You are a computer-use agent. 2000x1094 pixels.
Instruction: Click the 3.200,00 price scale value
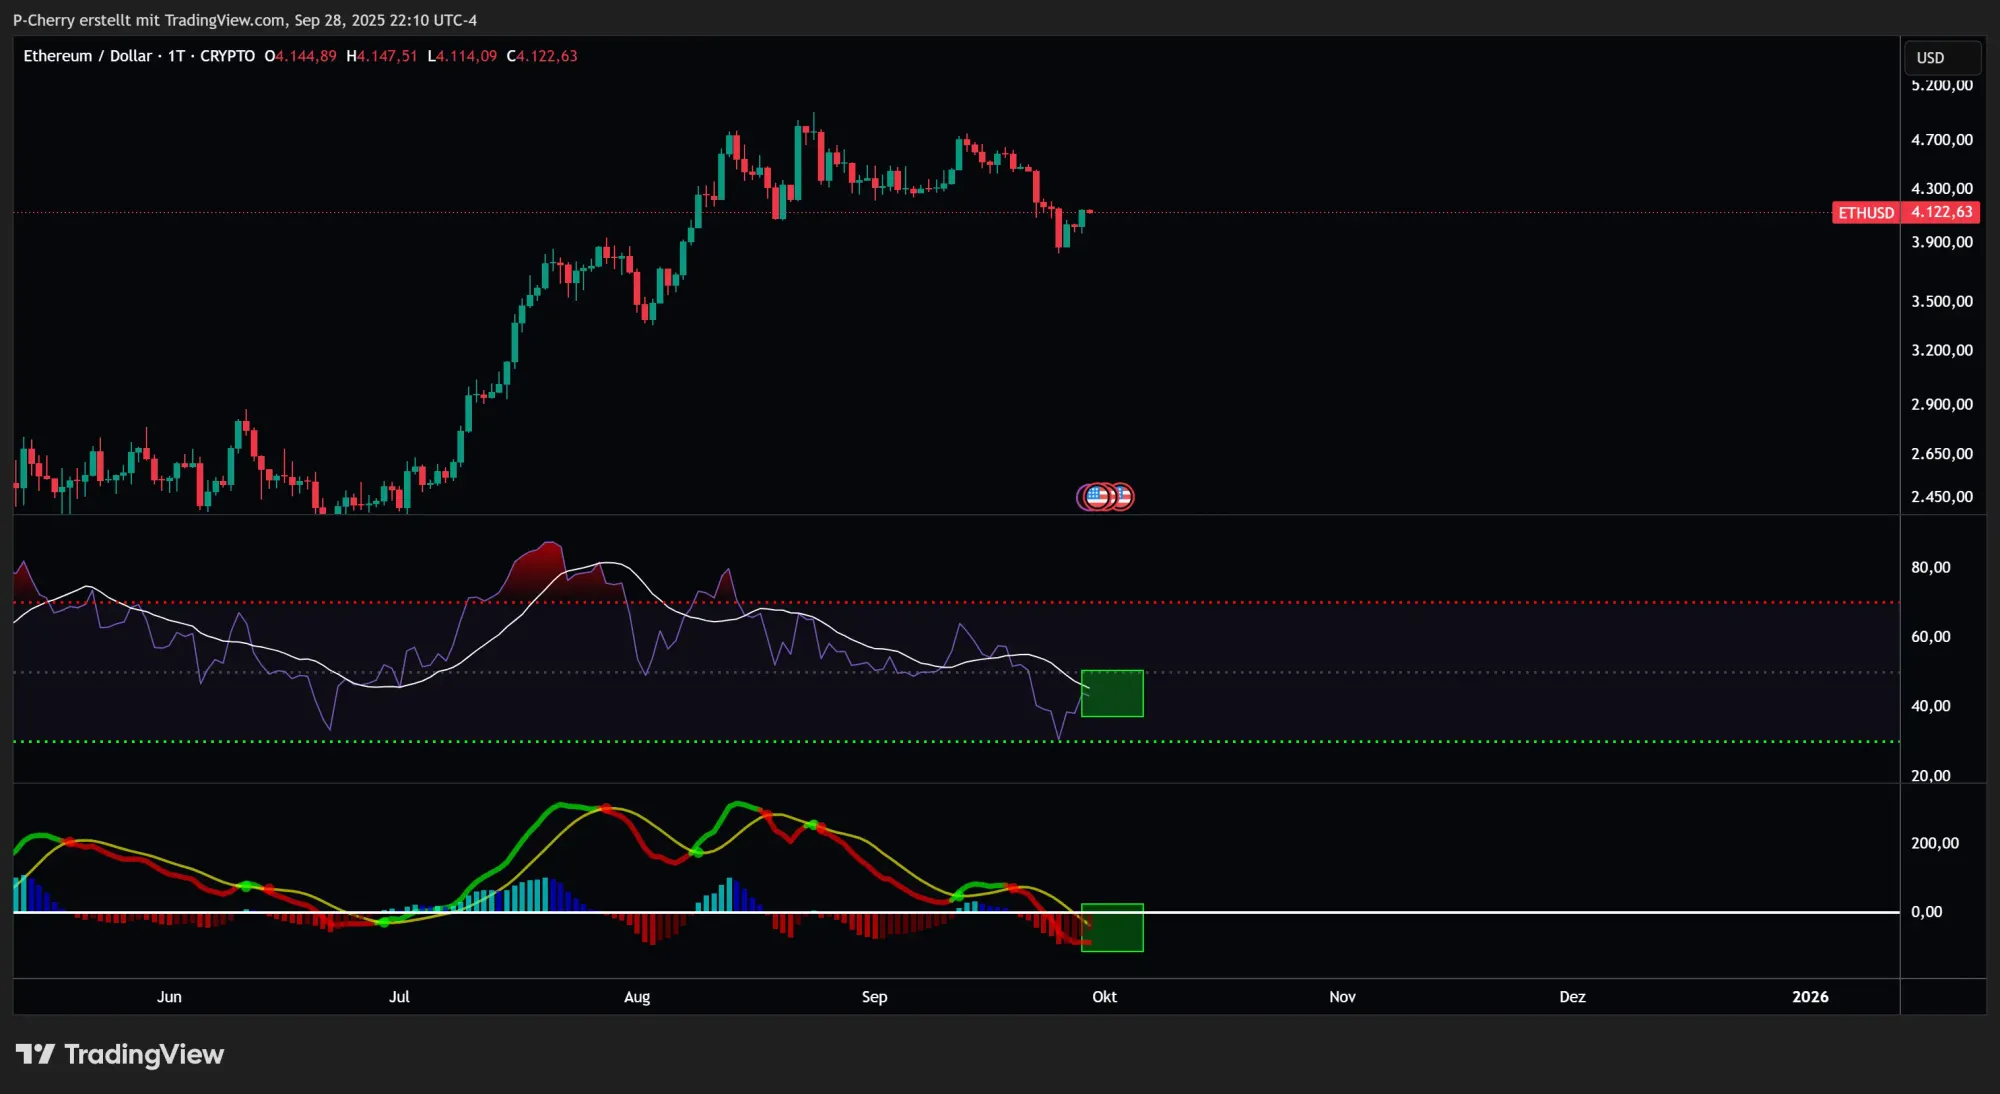tap(1942, 350)
